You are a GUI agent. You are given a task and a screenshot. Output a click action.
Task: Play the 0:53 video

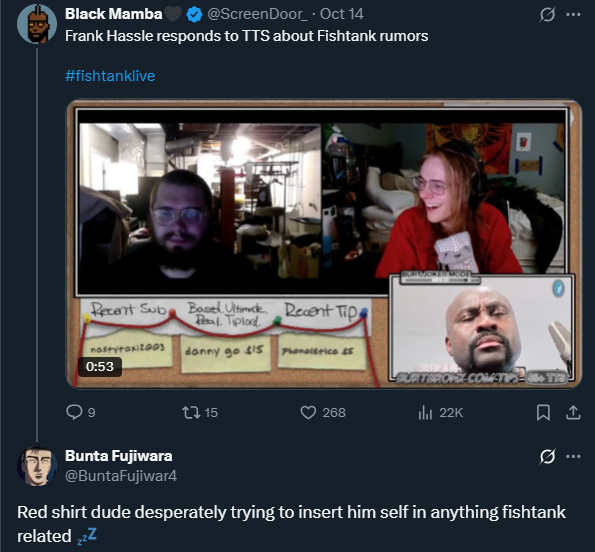coord(324,244)
